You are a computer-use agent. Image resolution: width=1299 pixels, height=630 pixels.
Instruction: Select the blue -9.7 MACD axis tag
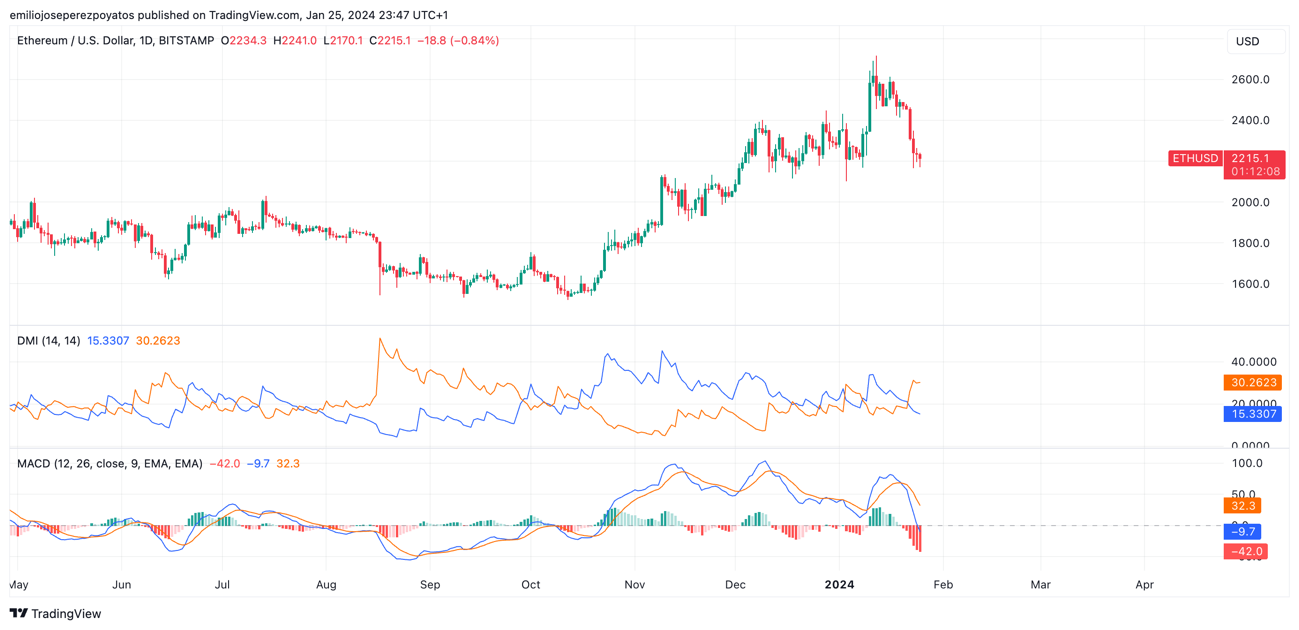1243,532
